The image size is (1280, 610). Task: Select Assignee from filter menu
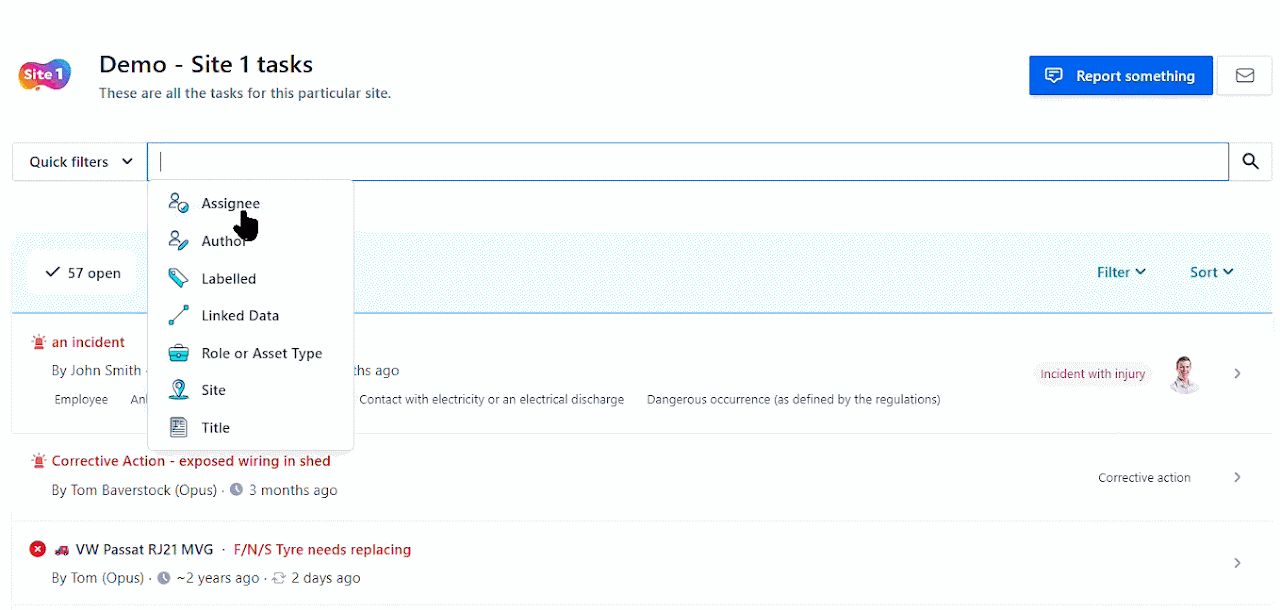(x=250, y=203)
